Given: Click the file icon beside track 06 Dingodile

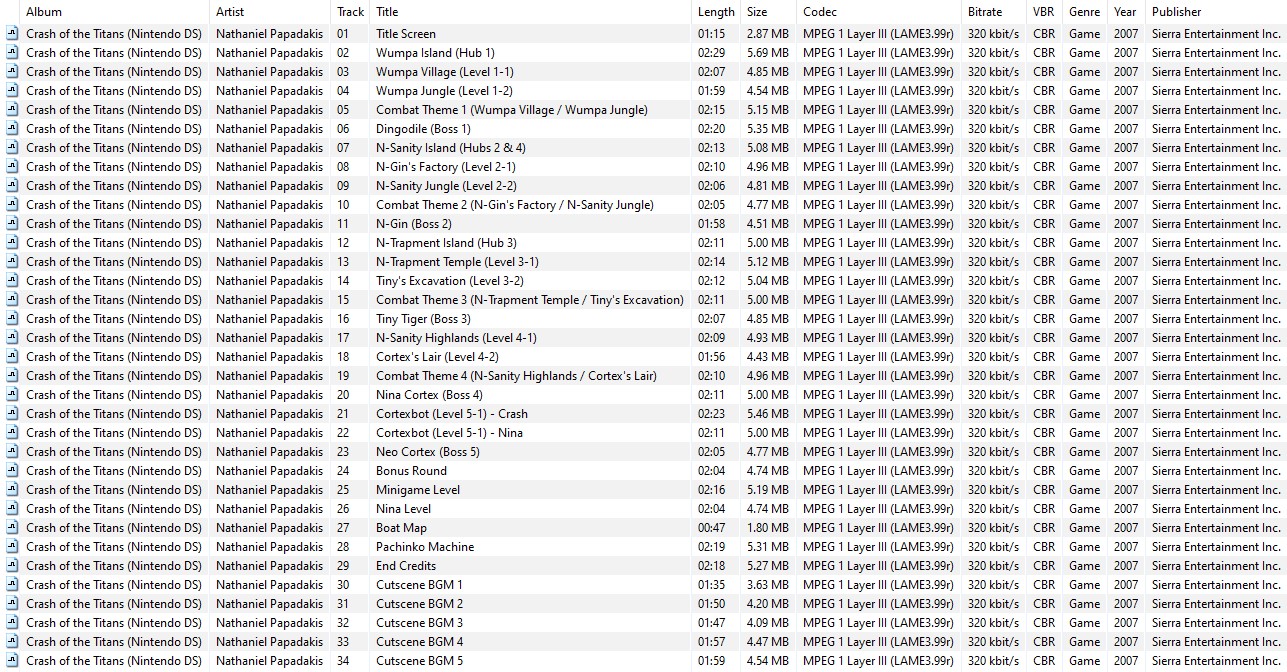Looking at the screenshot, I should coord(12,129).
